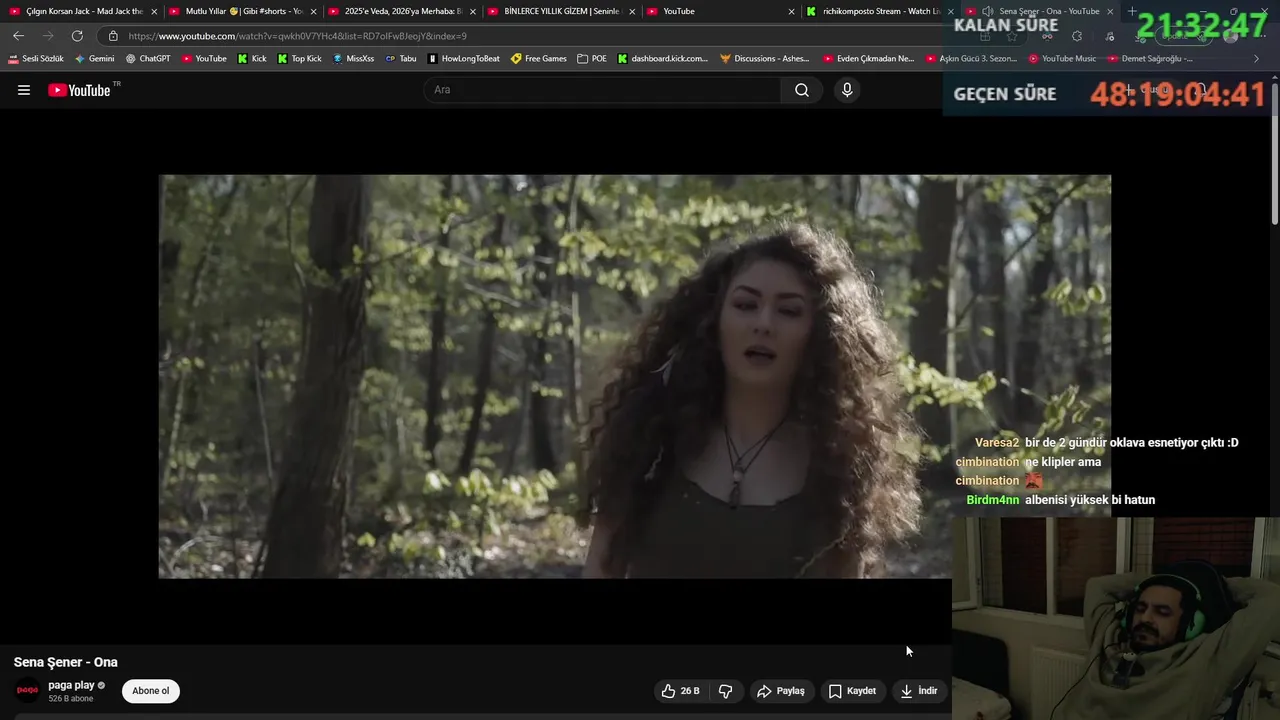The width and height of the screenshot is (1280, 720).
Task: Open the ChatGPT bookmark
Action: pyautogui.click(x=148, y=59)
